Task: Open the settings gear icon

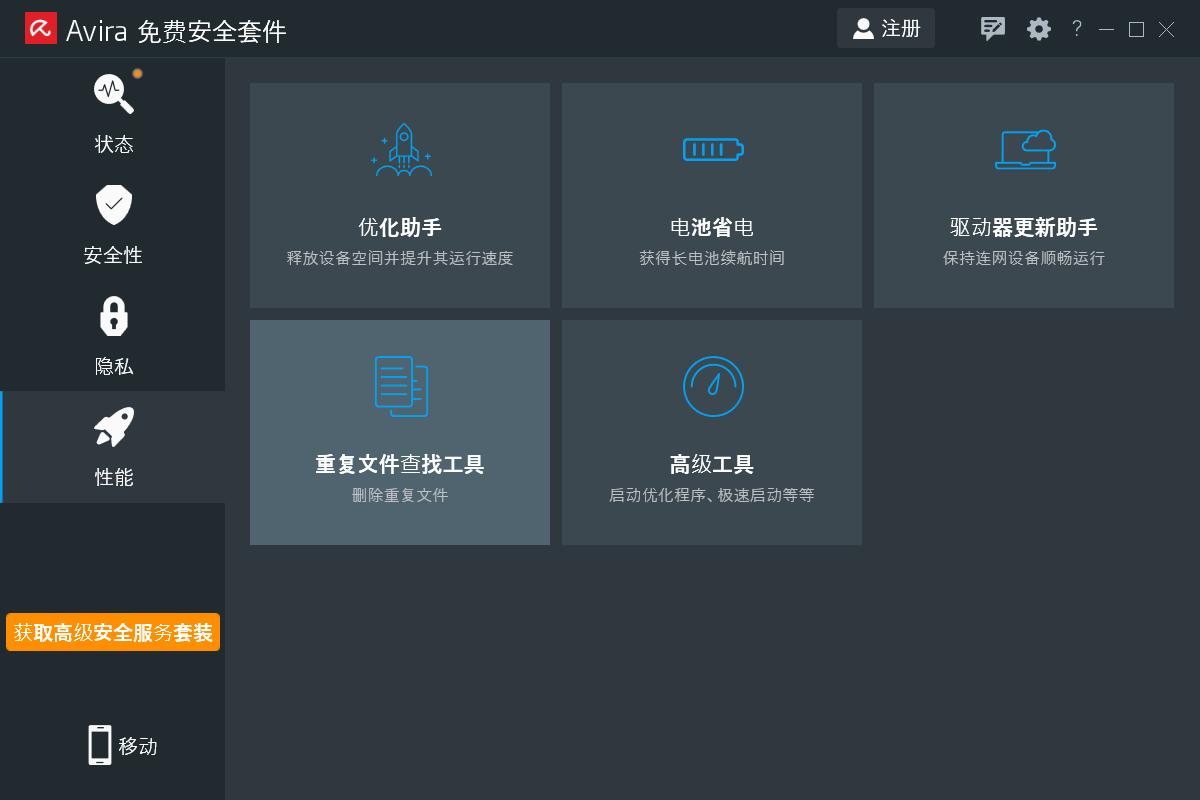Action: pos(1038,28)
